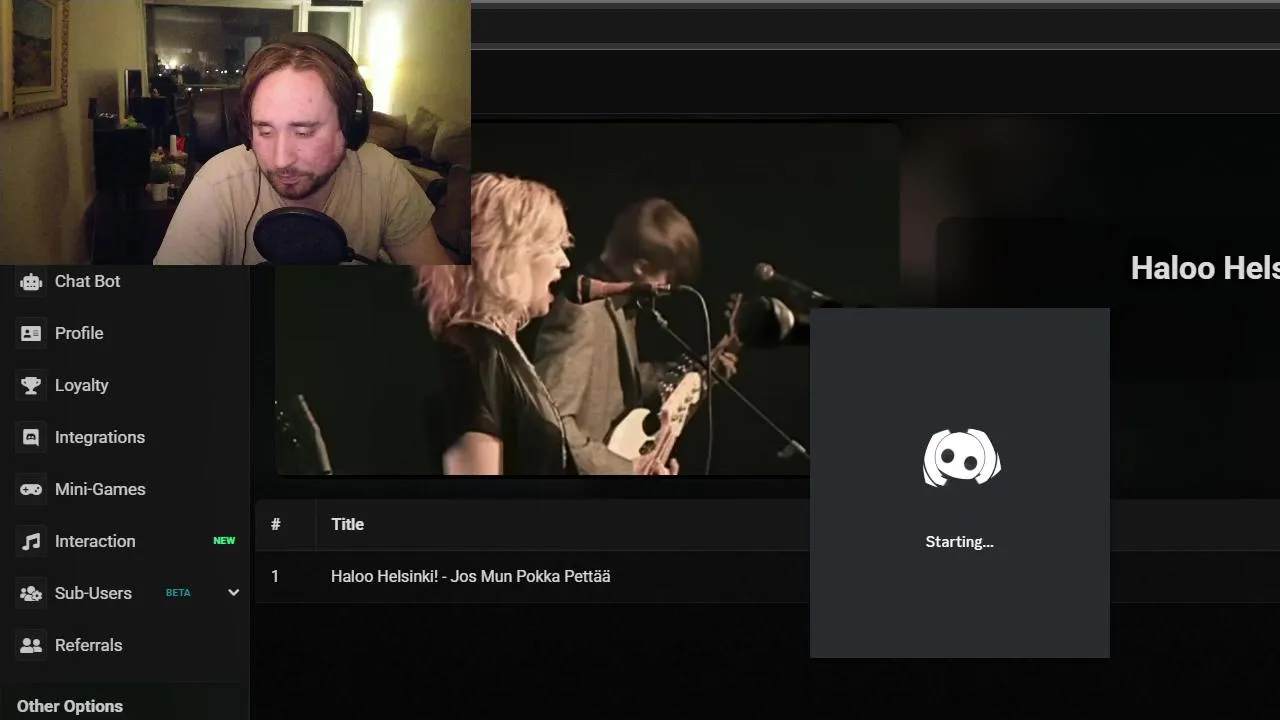Click the Referrals people icon
This screenshot has height=720, width=1280.
[x=31, y=645]
